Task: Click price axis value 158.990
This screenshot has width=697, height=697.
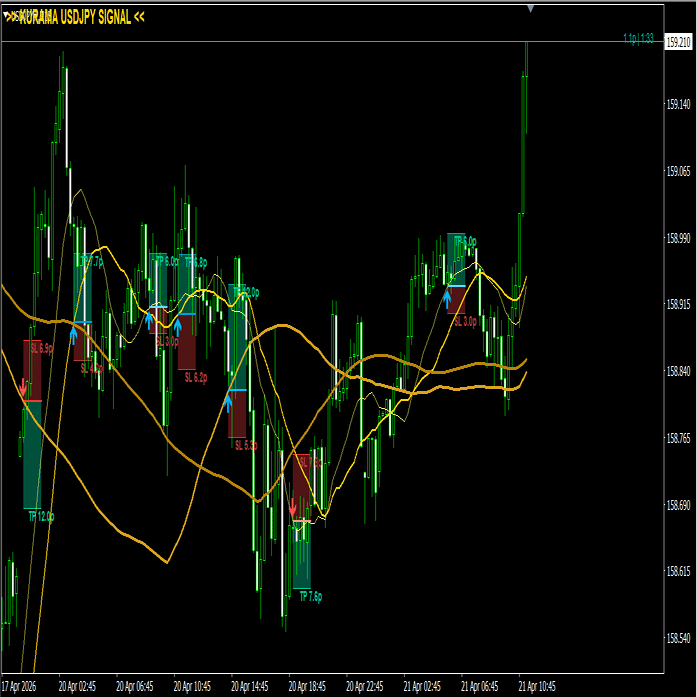Action: click(678, 238)
